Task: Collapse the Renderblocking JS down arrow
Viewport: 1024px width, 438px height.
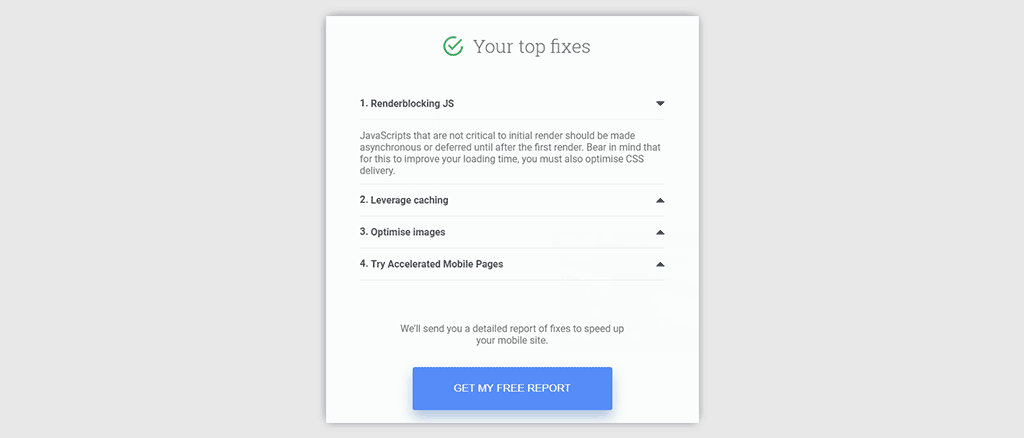Action: tap(660, 103)
